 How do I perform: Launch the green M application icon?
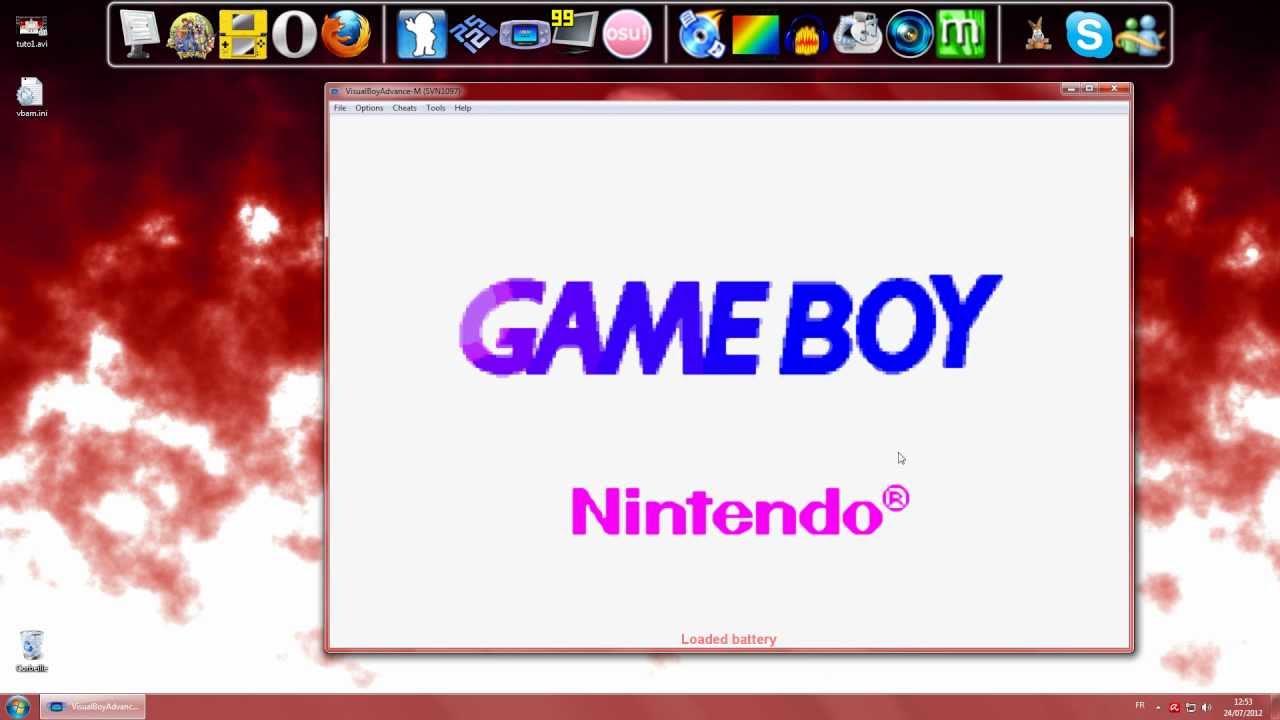[x=961, y=35]
